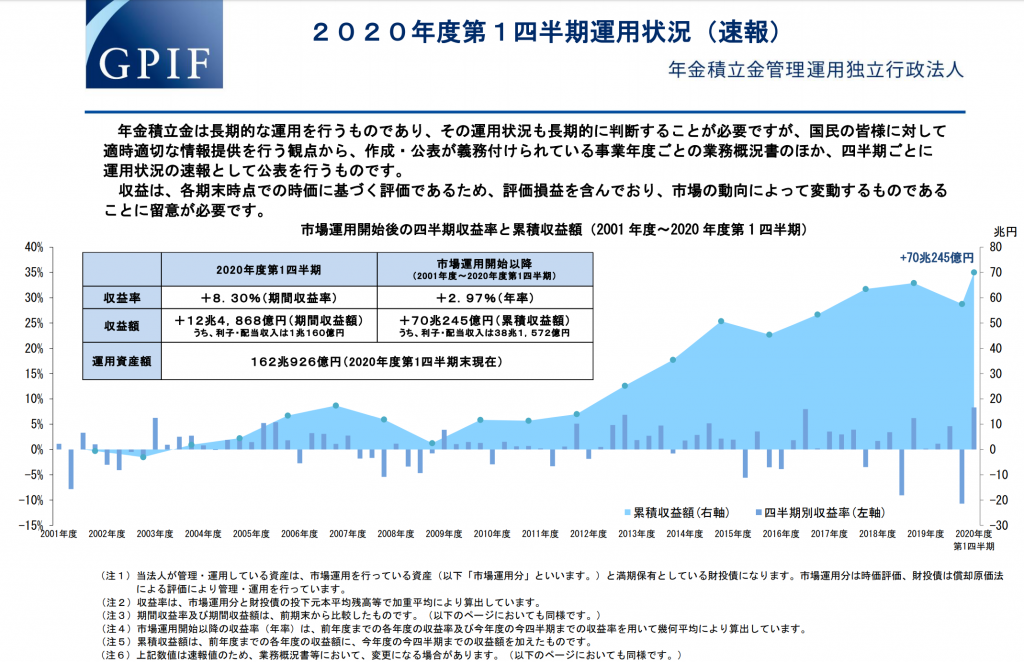Select the 四半期別収益率(左軸) legend label
The height and width of the screenshot is (663, 1024).
[x=819, y=512]
